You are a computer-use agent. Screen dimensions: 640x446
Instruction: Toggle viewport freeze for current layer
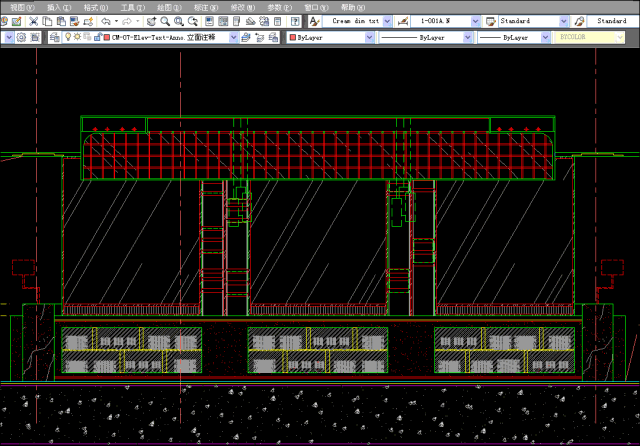pos(87,37)
